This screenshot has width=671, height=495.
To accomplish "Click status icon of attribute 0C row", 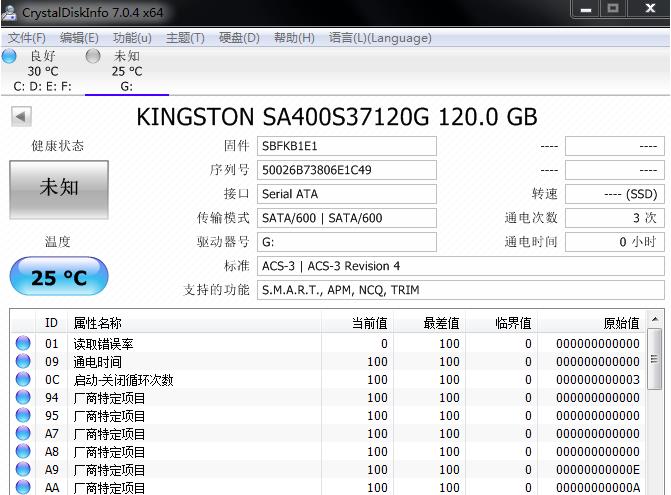I will 23,380.
